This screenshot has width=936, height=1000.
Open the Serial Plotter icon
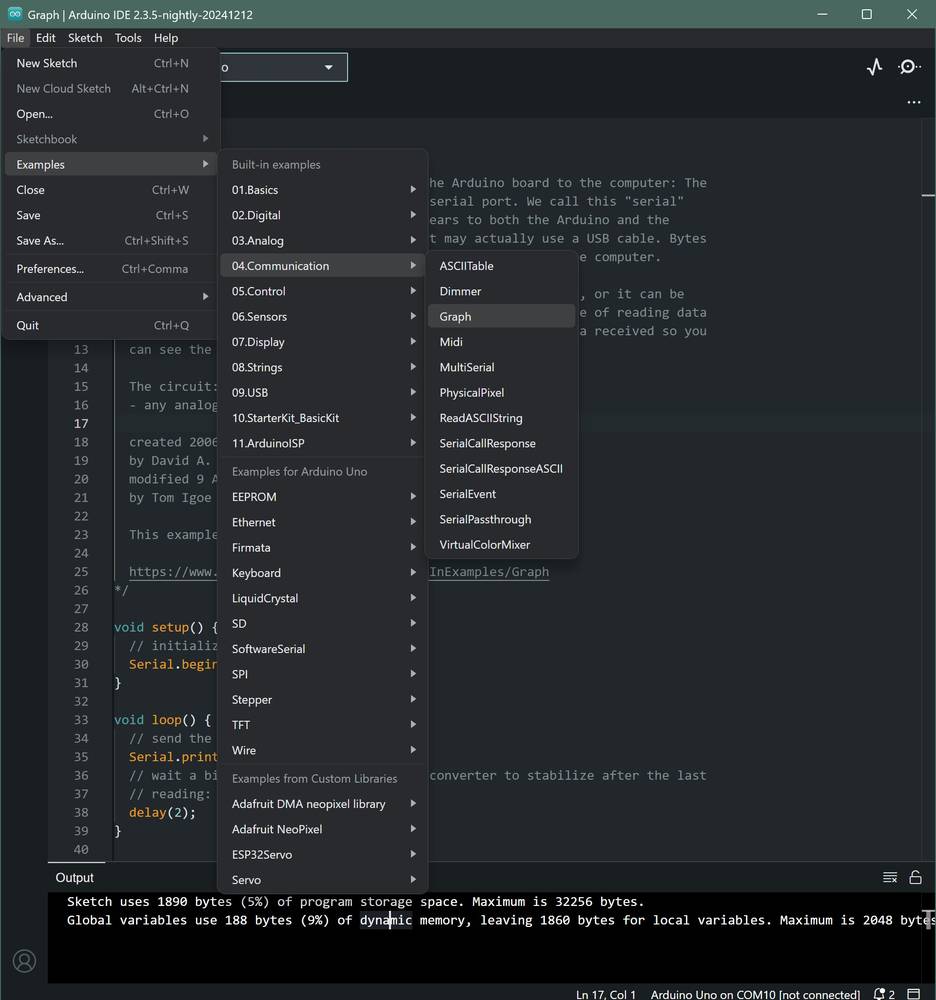point(875,67)
